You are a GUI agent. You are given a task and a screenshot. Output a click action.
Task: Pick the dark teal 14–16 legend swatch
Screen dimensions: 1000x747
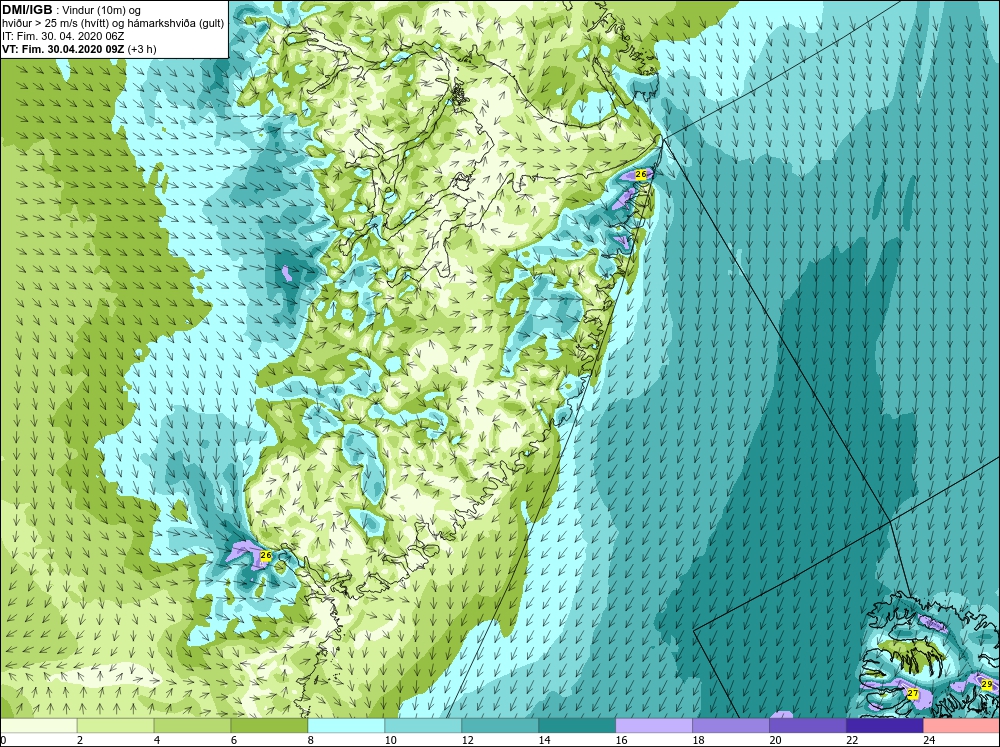pyautogui.click(x=577, y=726)
